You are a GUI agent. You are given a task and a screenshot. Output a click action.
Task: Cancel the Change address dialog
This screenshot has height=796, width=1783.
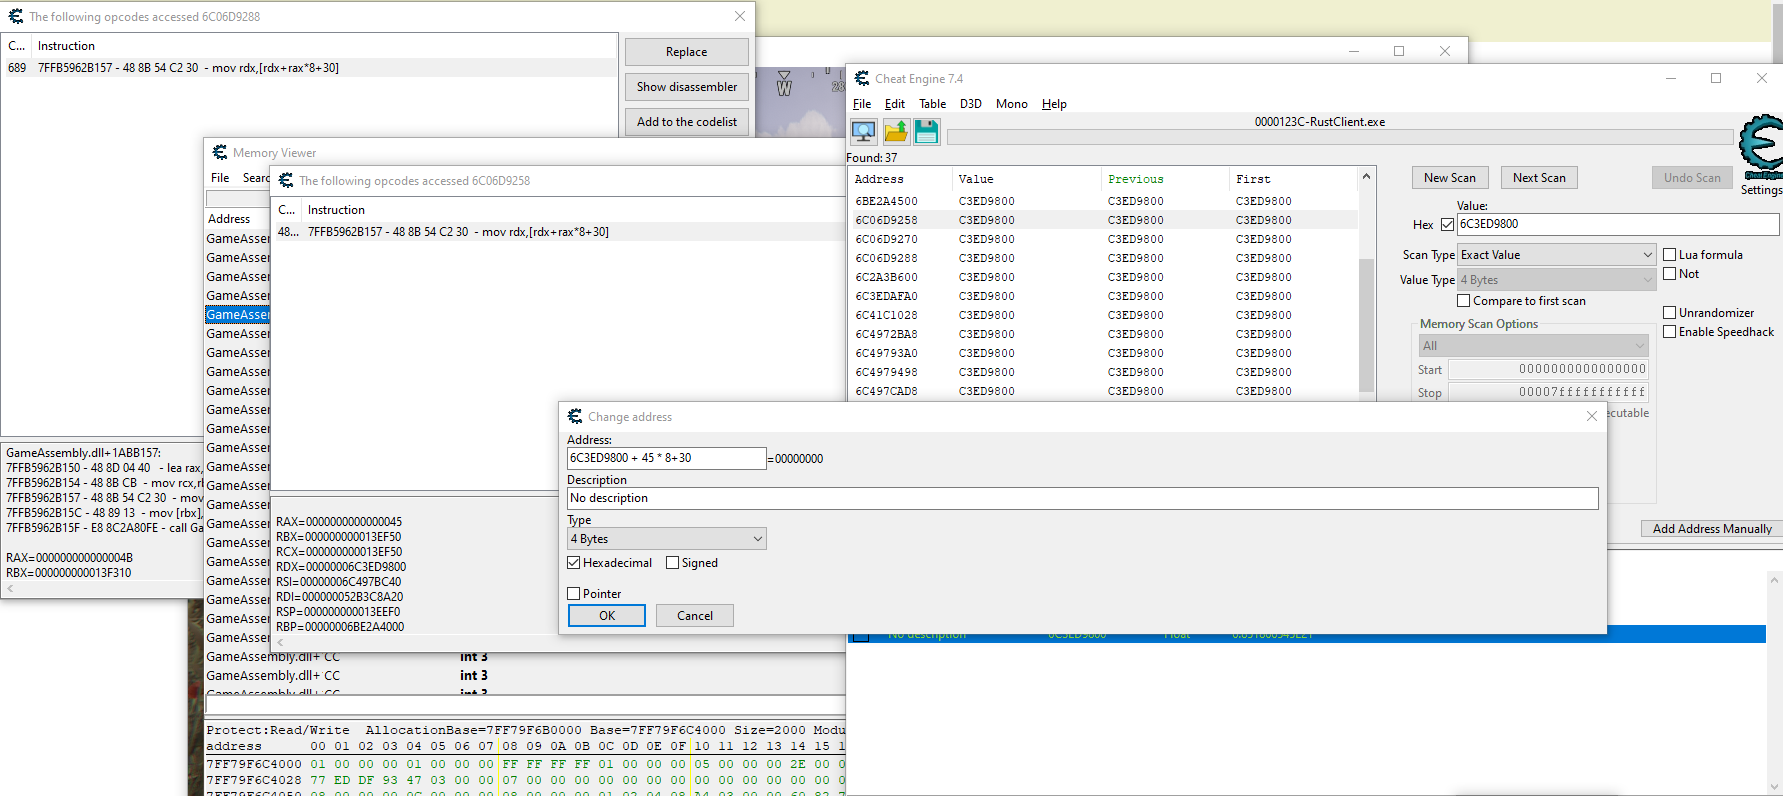695,616
